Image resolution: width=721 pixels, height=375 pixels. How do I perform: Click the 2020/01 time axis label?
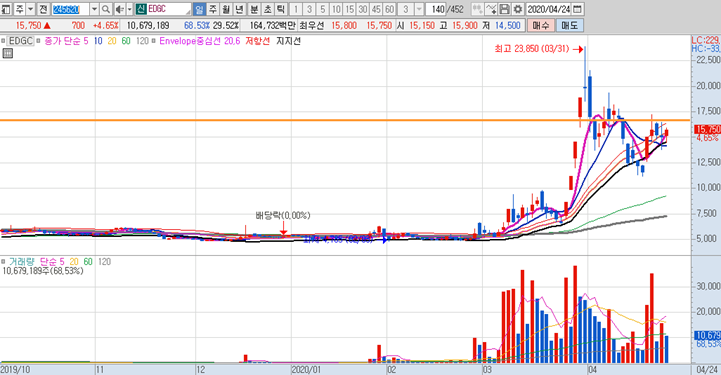pos(307,369)
